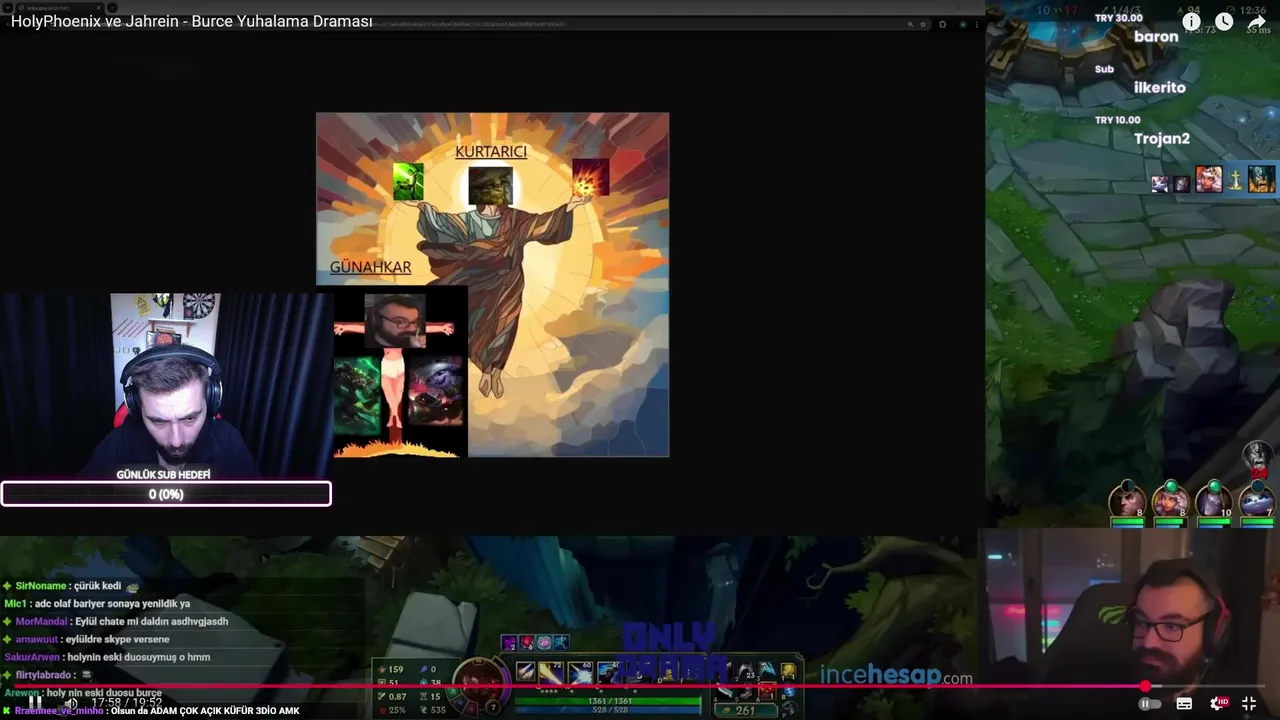Click the 17:58 / 19:52 time display
Viewport: 1280px width, 720px height.
click(126, 703)
